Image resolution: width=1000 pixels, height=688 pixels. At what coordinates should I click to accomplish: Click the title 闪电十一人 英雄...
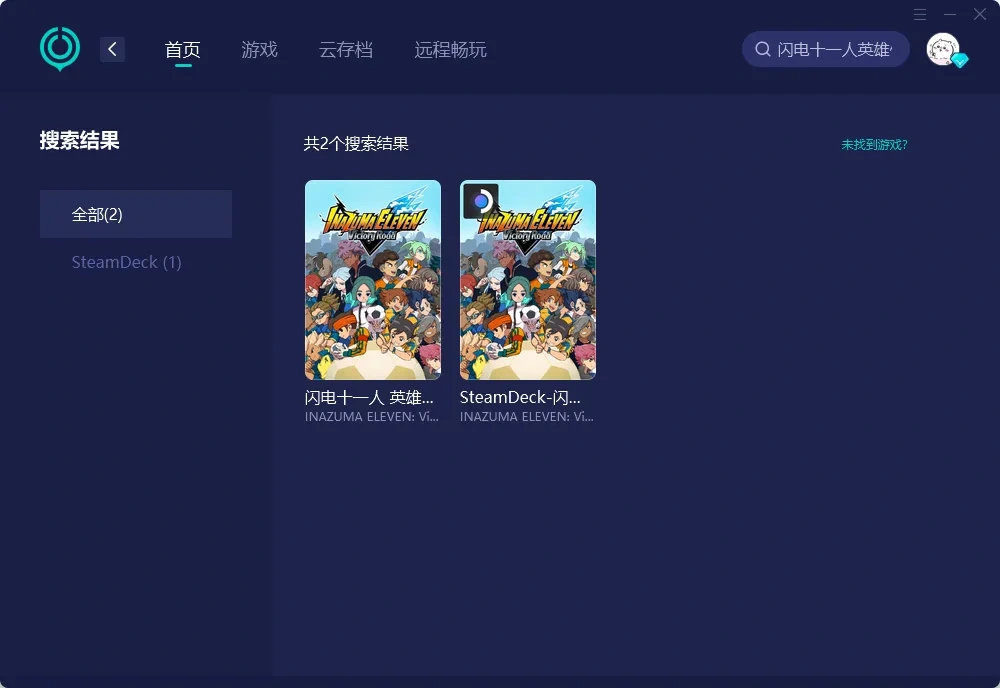pos(369,398)
